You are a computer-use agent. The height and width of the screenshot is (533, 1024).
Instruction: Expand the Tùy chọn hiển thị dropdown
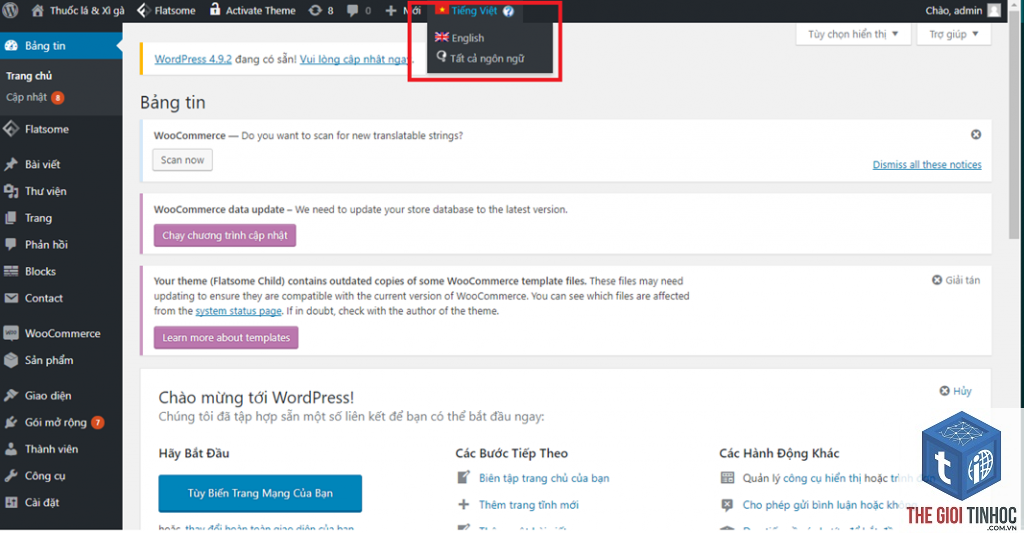(x=853, y=34)
